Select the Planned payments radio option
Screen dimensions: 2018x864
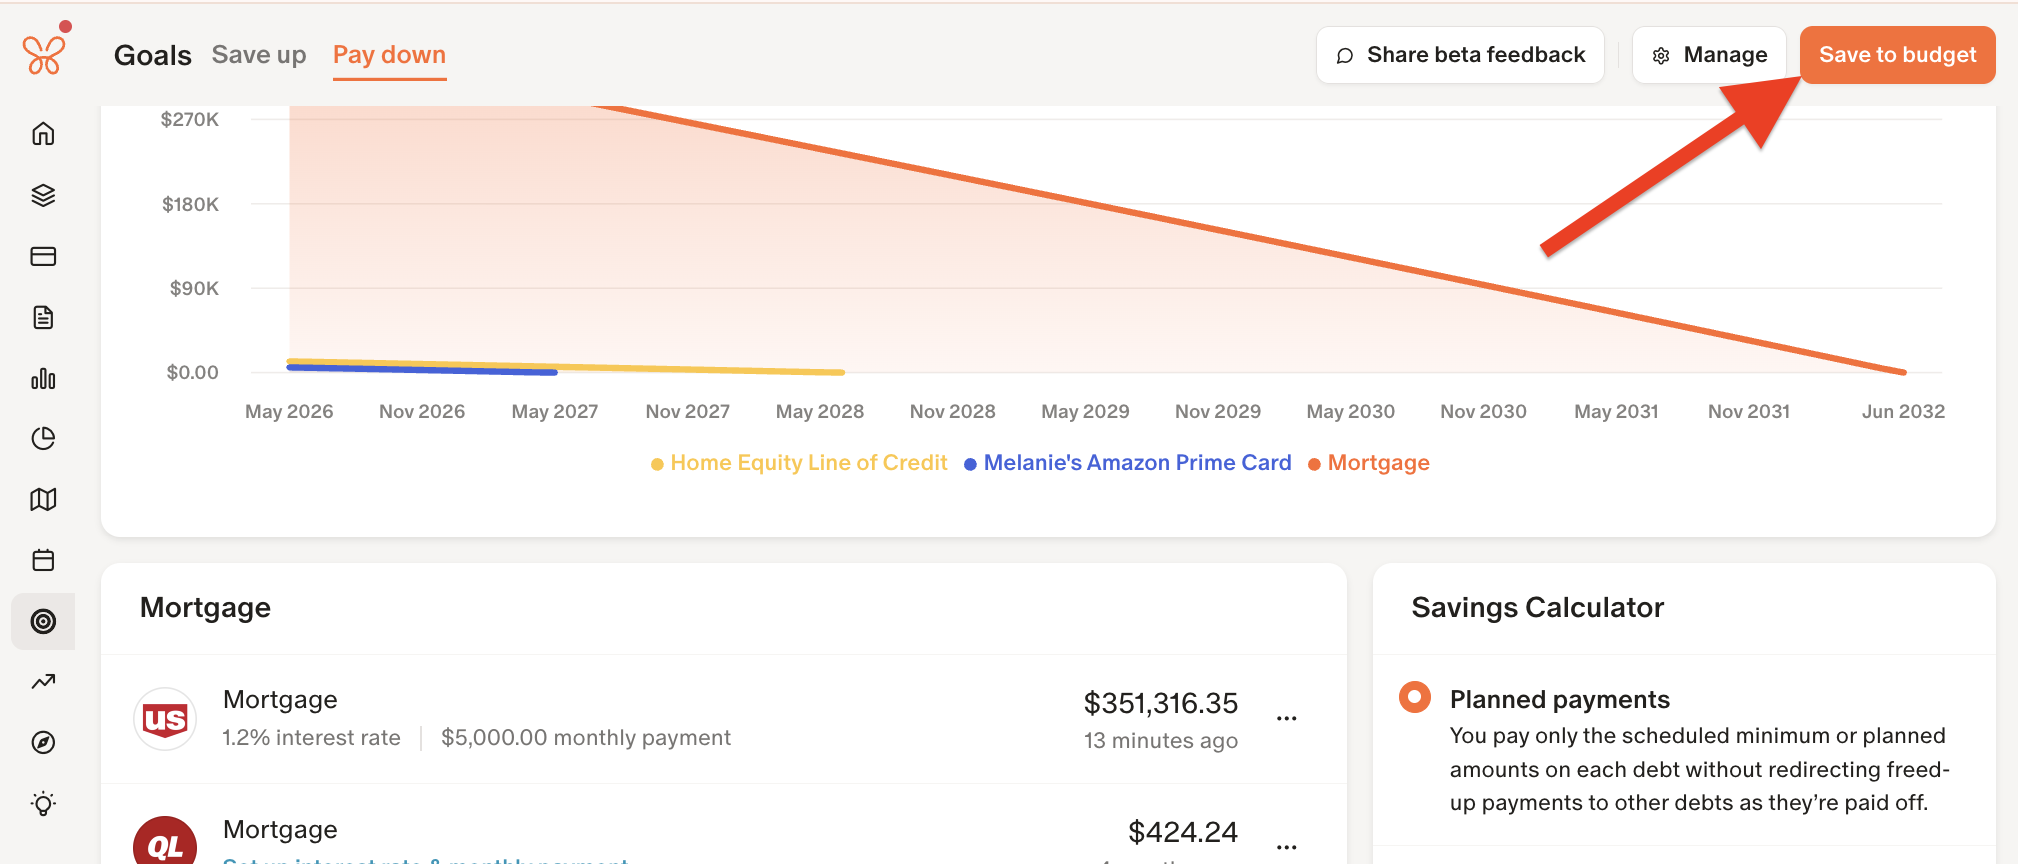[x=1415, y=697]
